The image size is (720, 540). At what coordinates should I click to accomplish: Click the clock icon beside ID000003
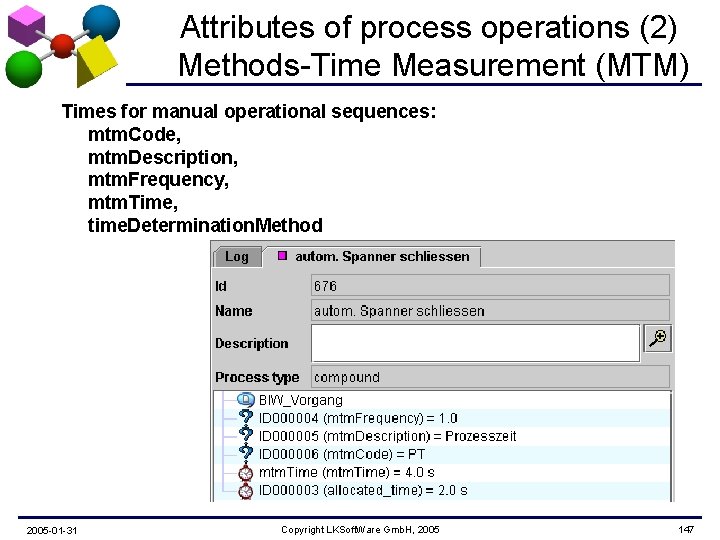(246, 490)
